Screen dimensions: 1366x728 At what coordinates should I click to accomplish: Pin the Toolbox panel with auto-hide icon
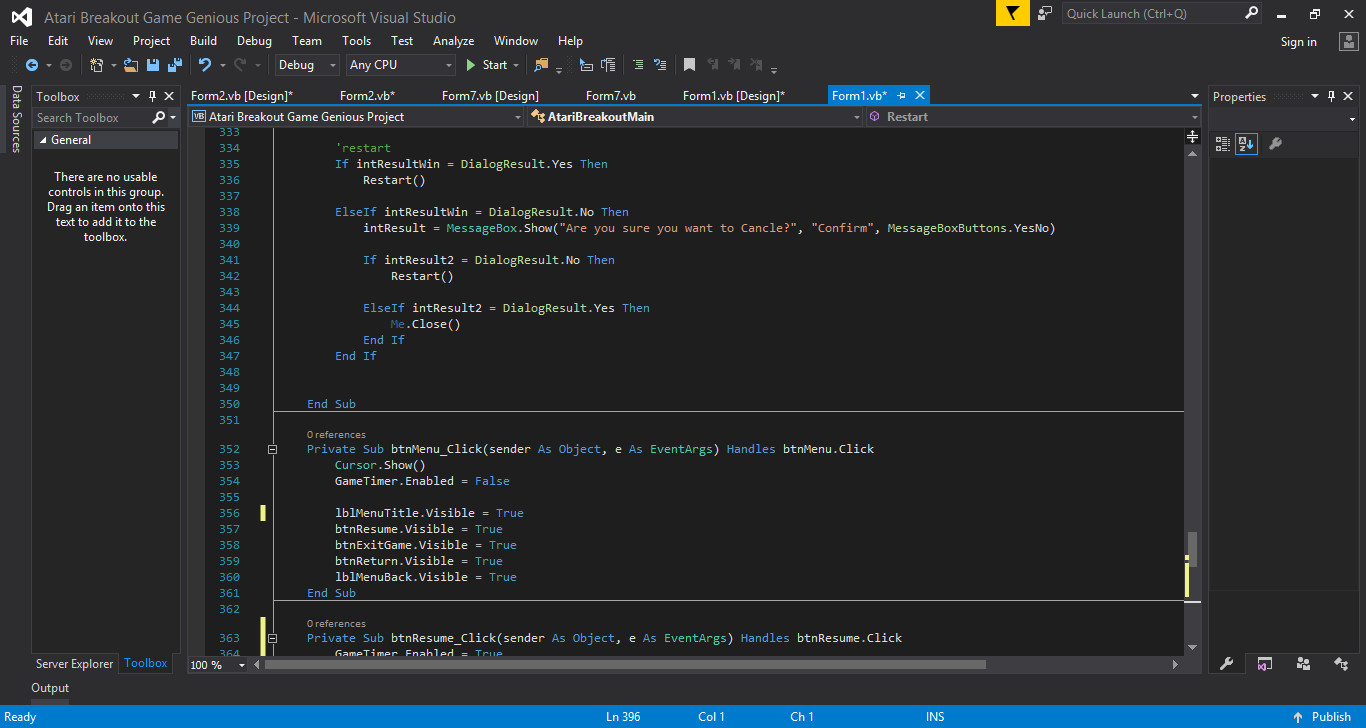tap(153, 96)
